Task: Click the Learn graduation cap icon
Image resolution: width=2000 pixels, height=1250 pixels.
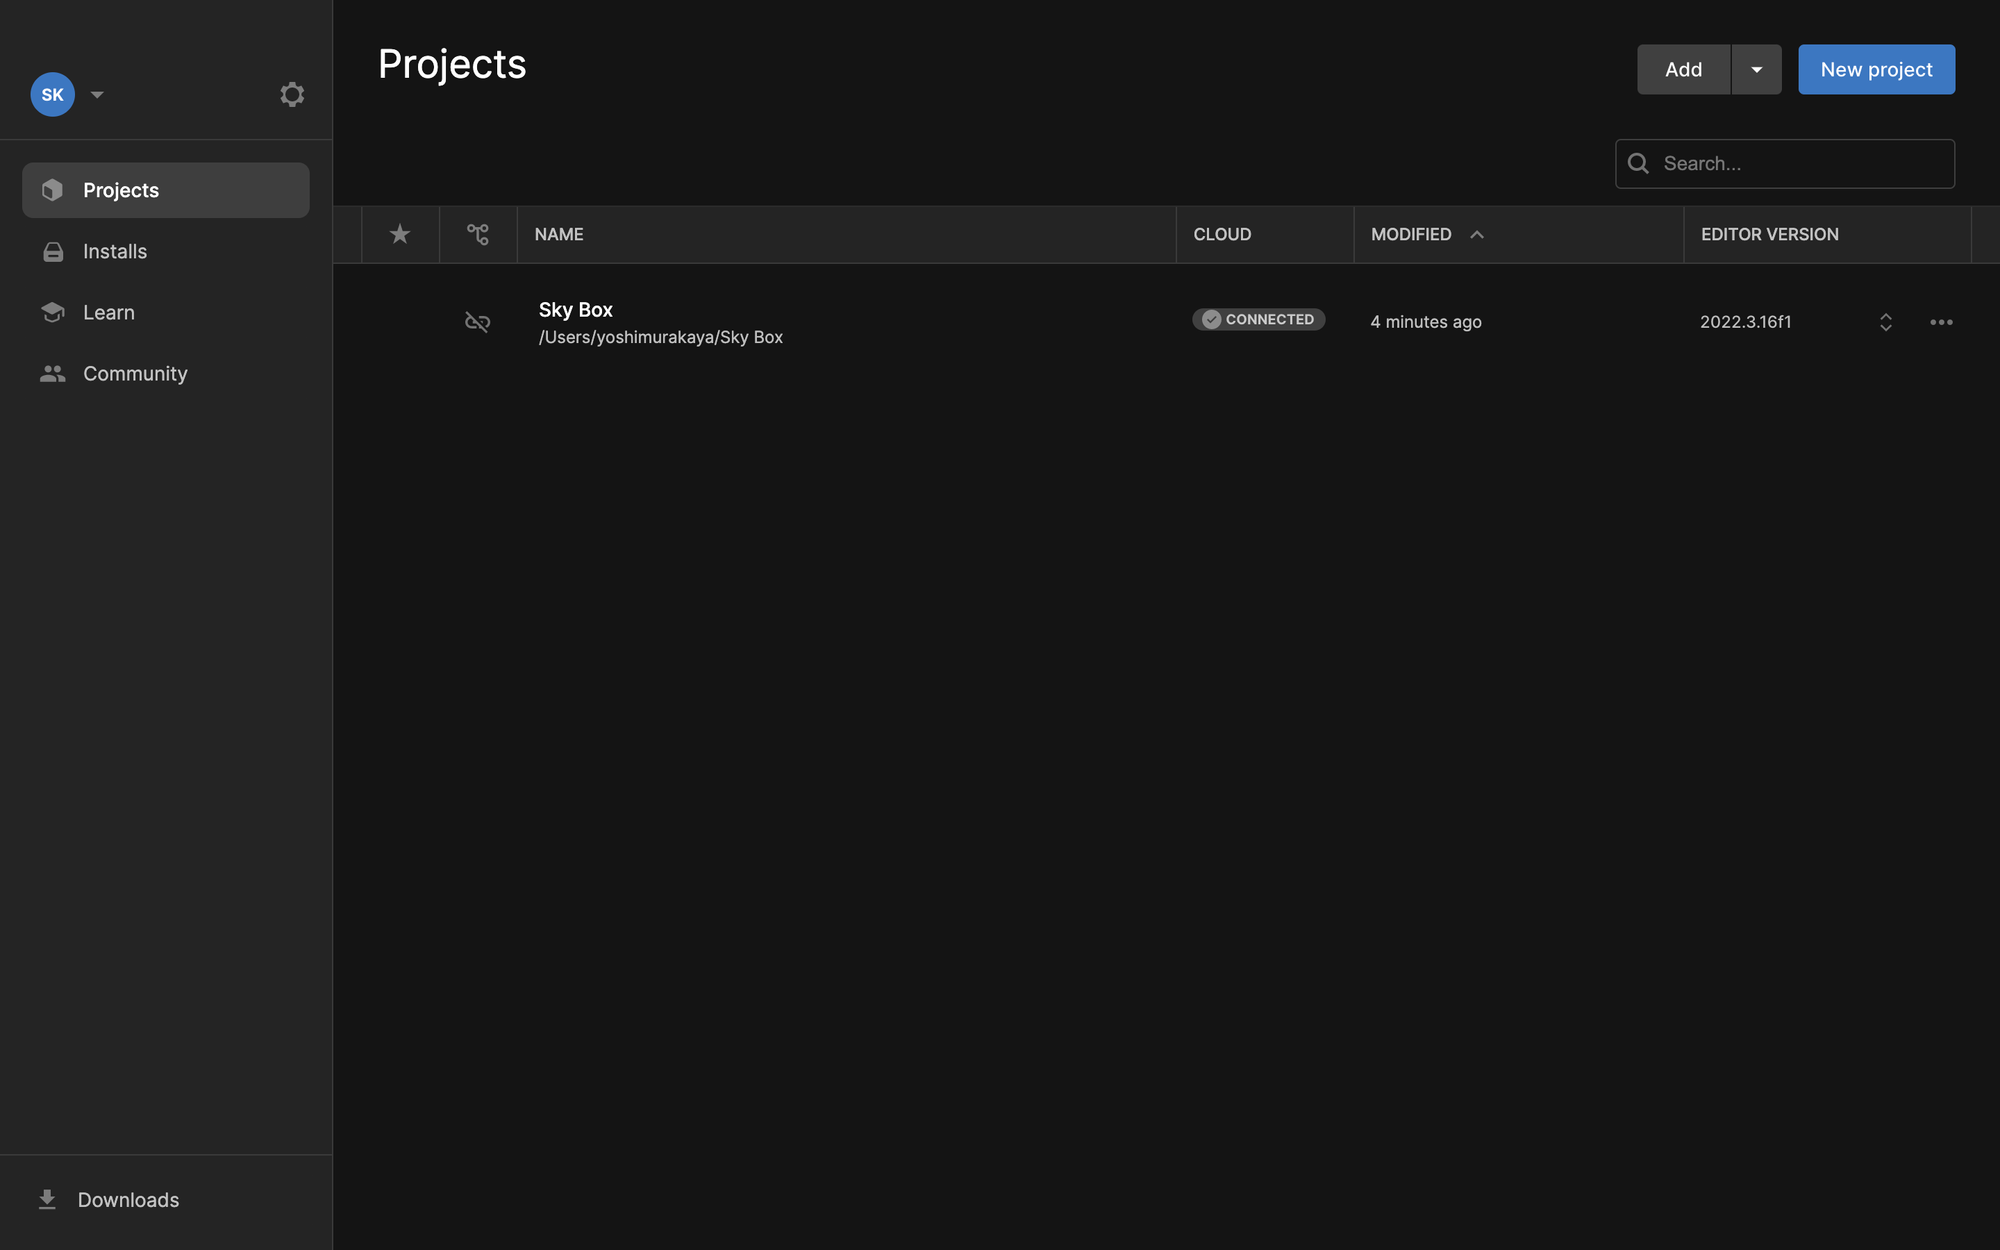Action: tap(53, 312)
